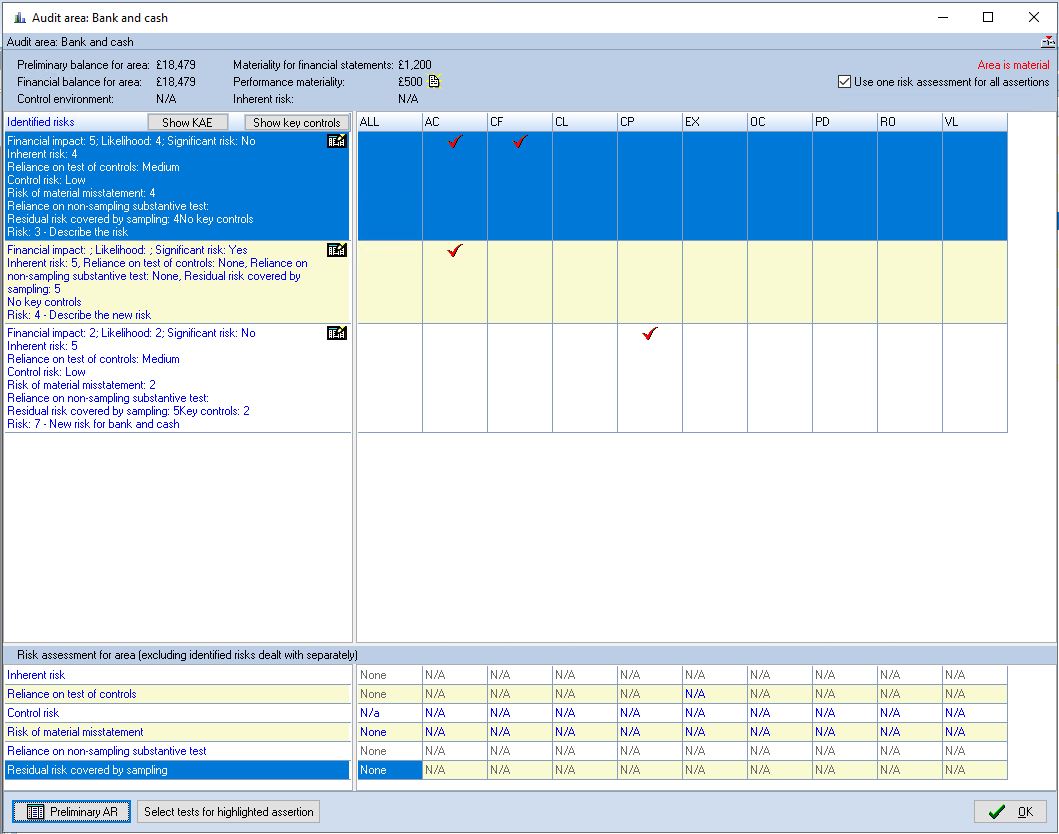Select the RO column header
The image size is (1059, 834).
click(x=909, y=122)
